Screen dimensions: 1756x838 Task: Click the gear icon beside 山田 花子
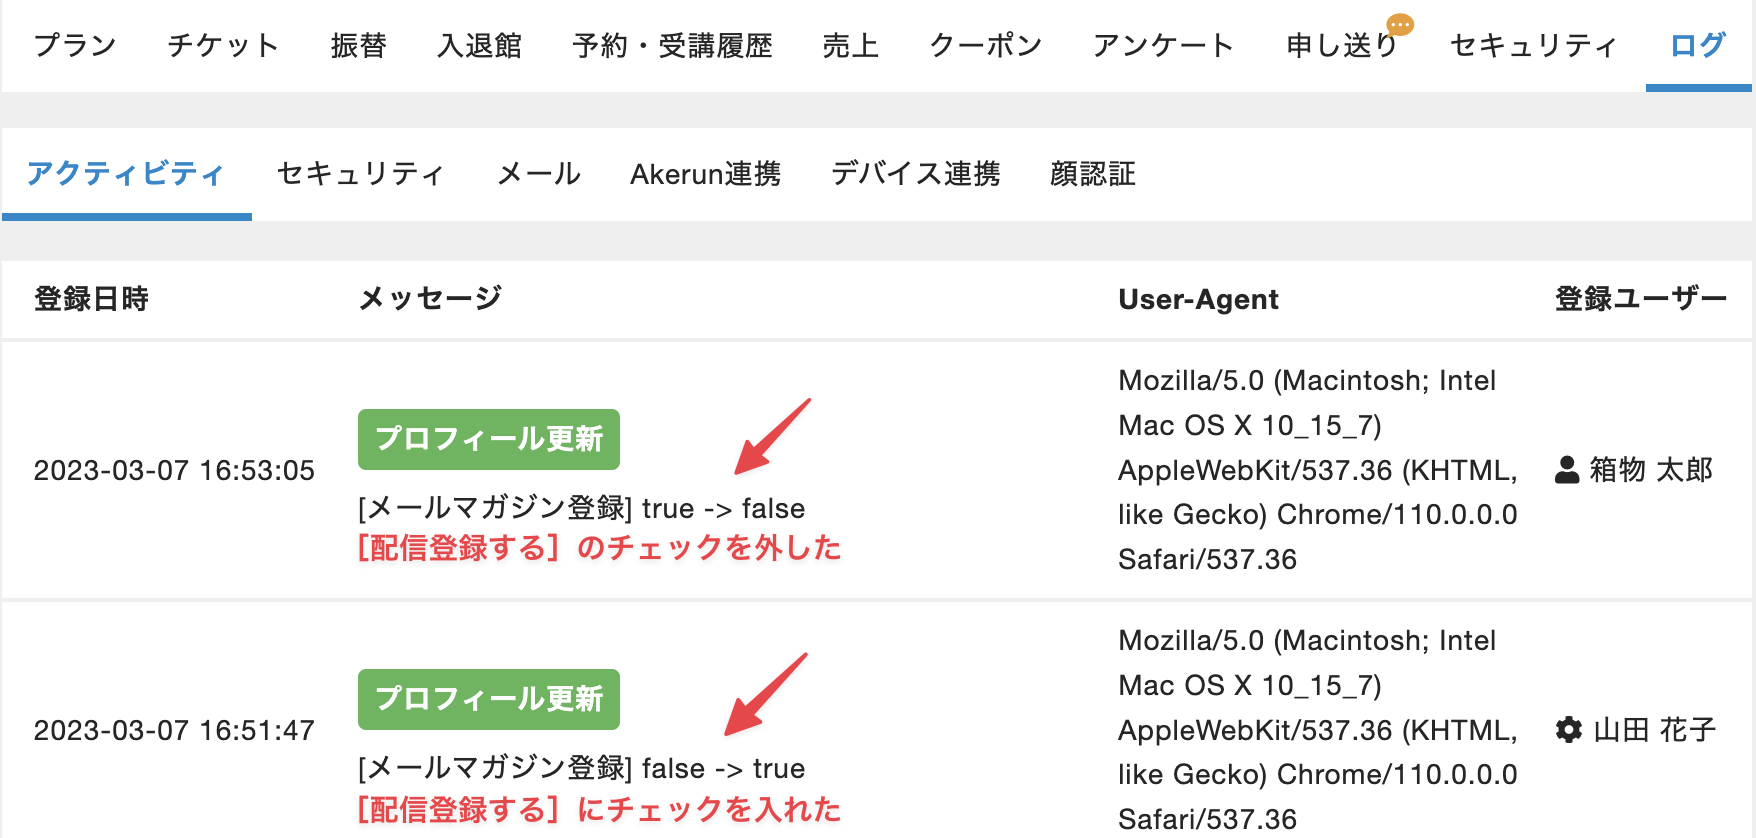click(x=1569, y=730)
